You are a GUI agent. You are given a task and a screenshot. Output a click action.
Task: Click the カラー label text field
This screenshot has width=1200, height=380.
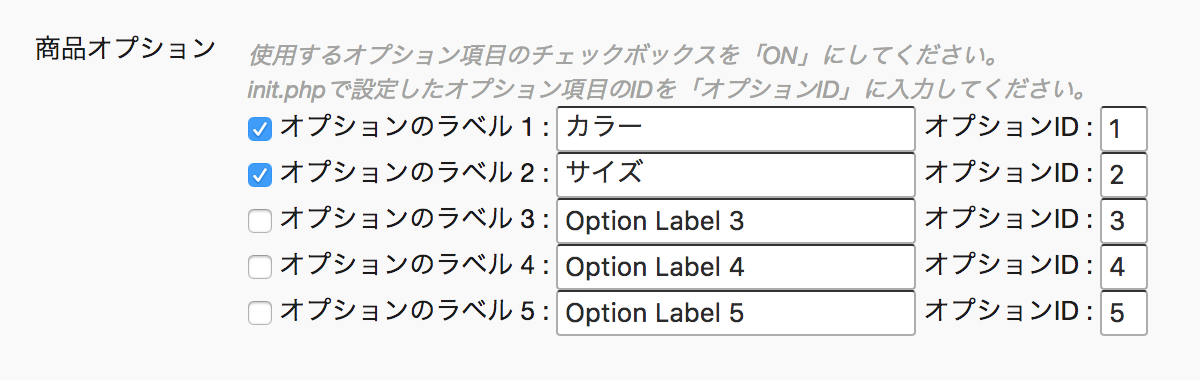[x=736, y=129]
